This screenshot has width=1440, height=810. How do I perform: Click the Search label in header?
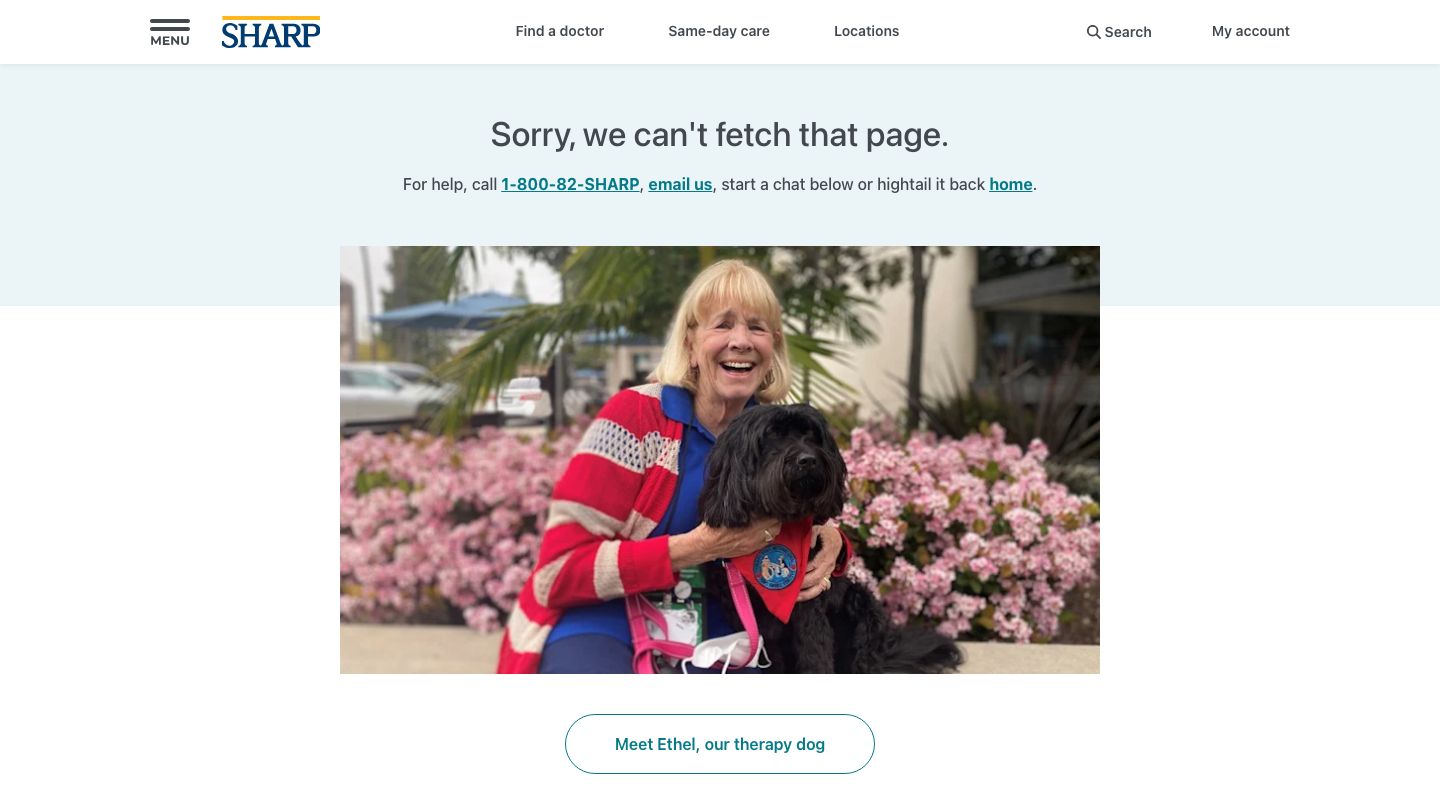click(x=1128, y=32)
